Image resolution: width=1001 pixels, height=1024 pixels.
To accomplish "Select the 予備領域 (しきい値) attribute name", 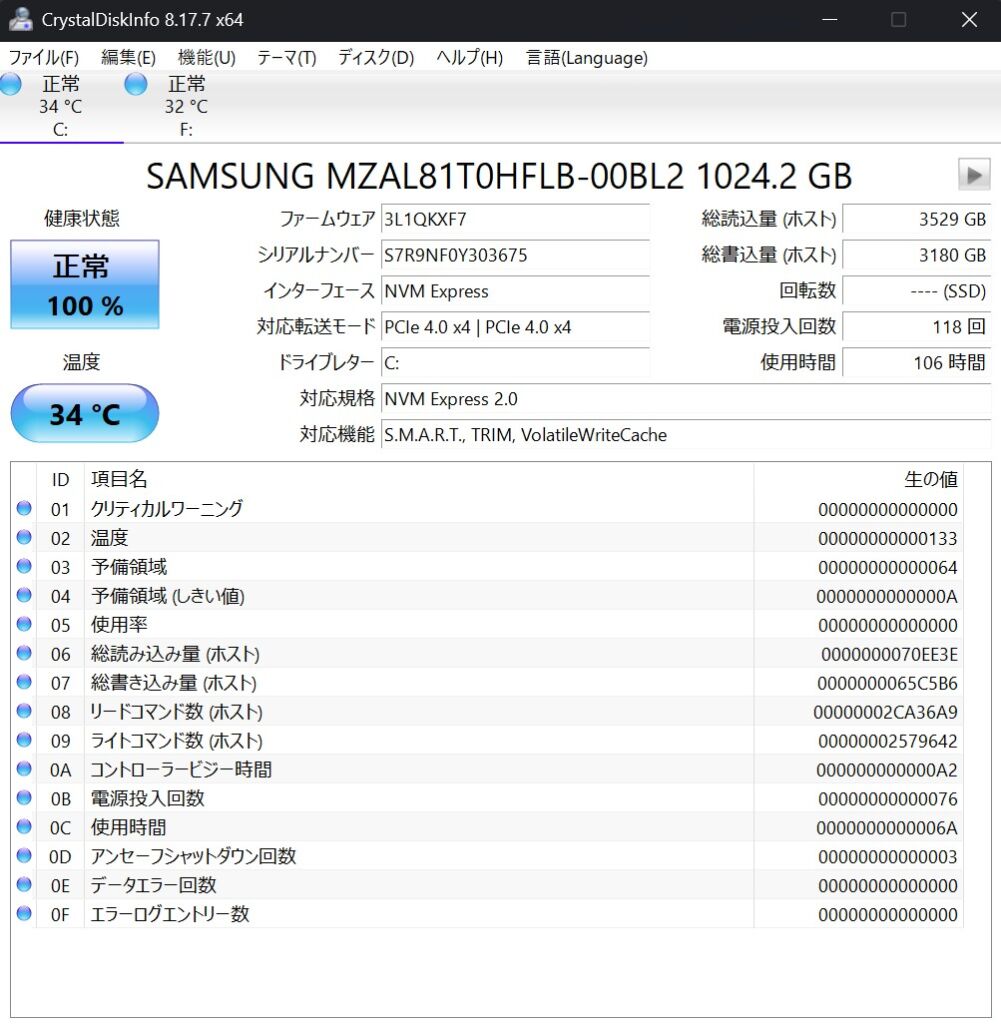I will pos(168,596).
